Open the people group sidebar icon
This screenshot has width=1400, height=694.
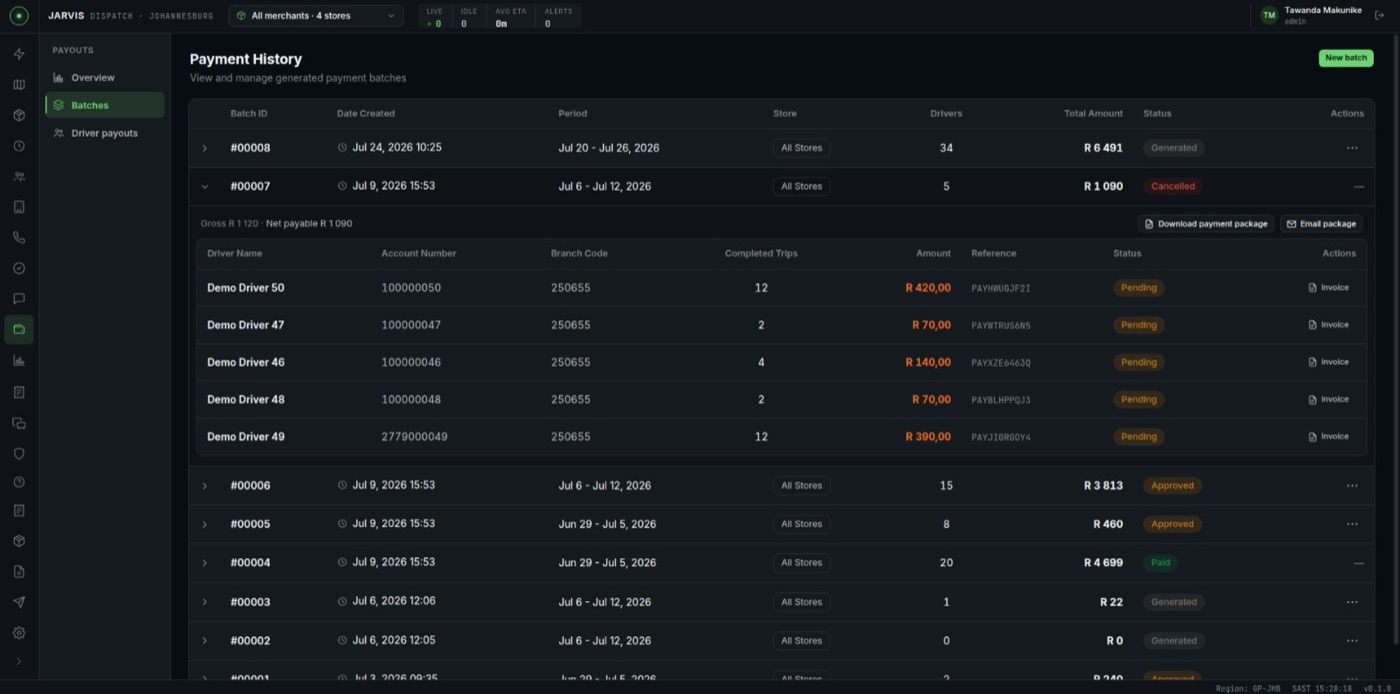[x=19, y=177]
